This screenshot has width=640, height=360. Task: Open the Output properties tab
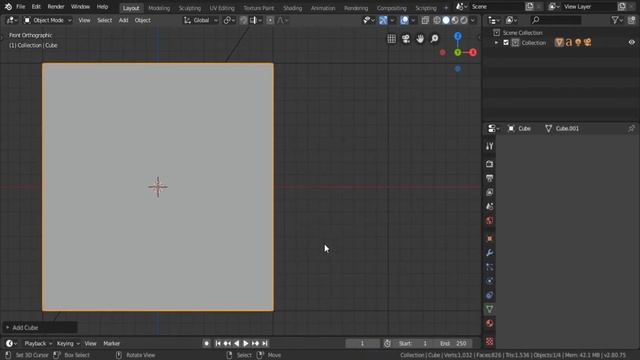coord(489,178)
